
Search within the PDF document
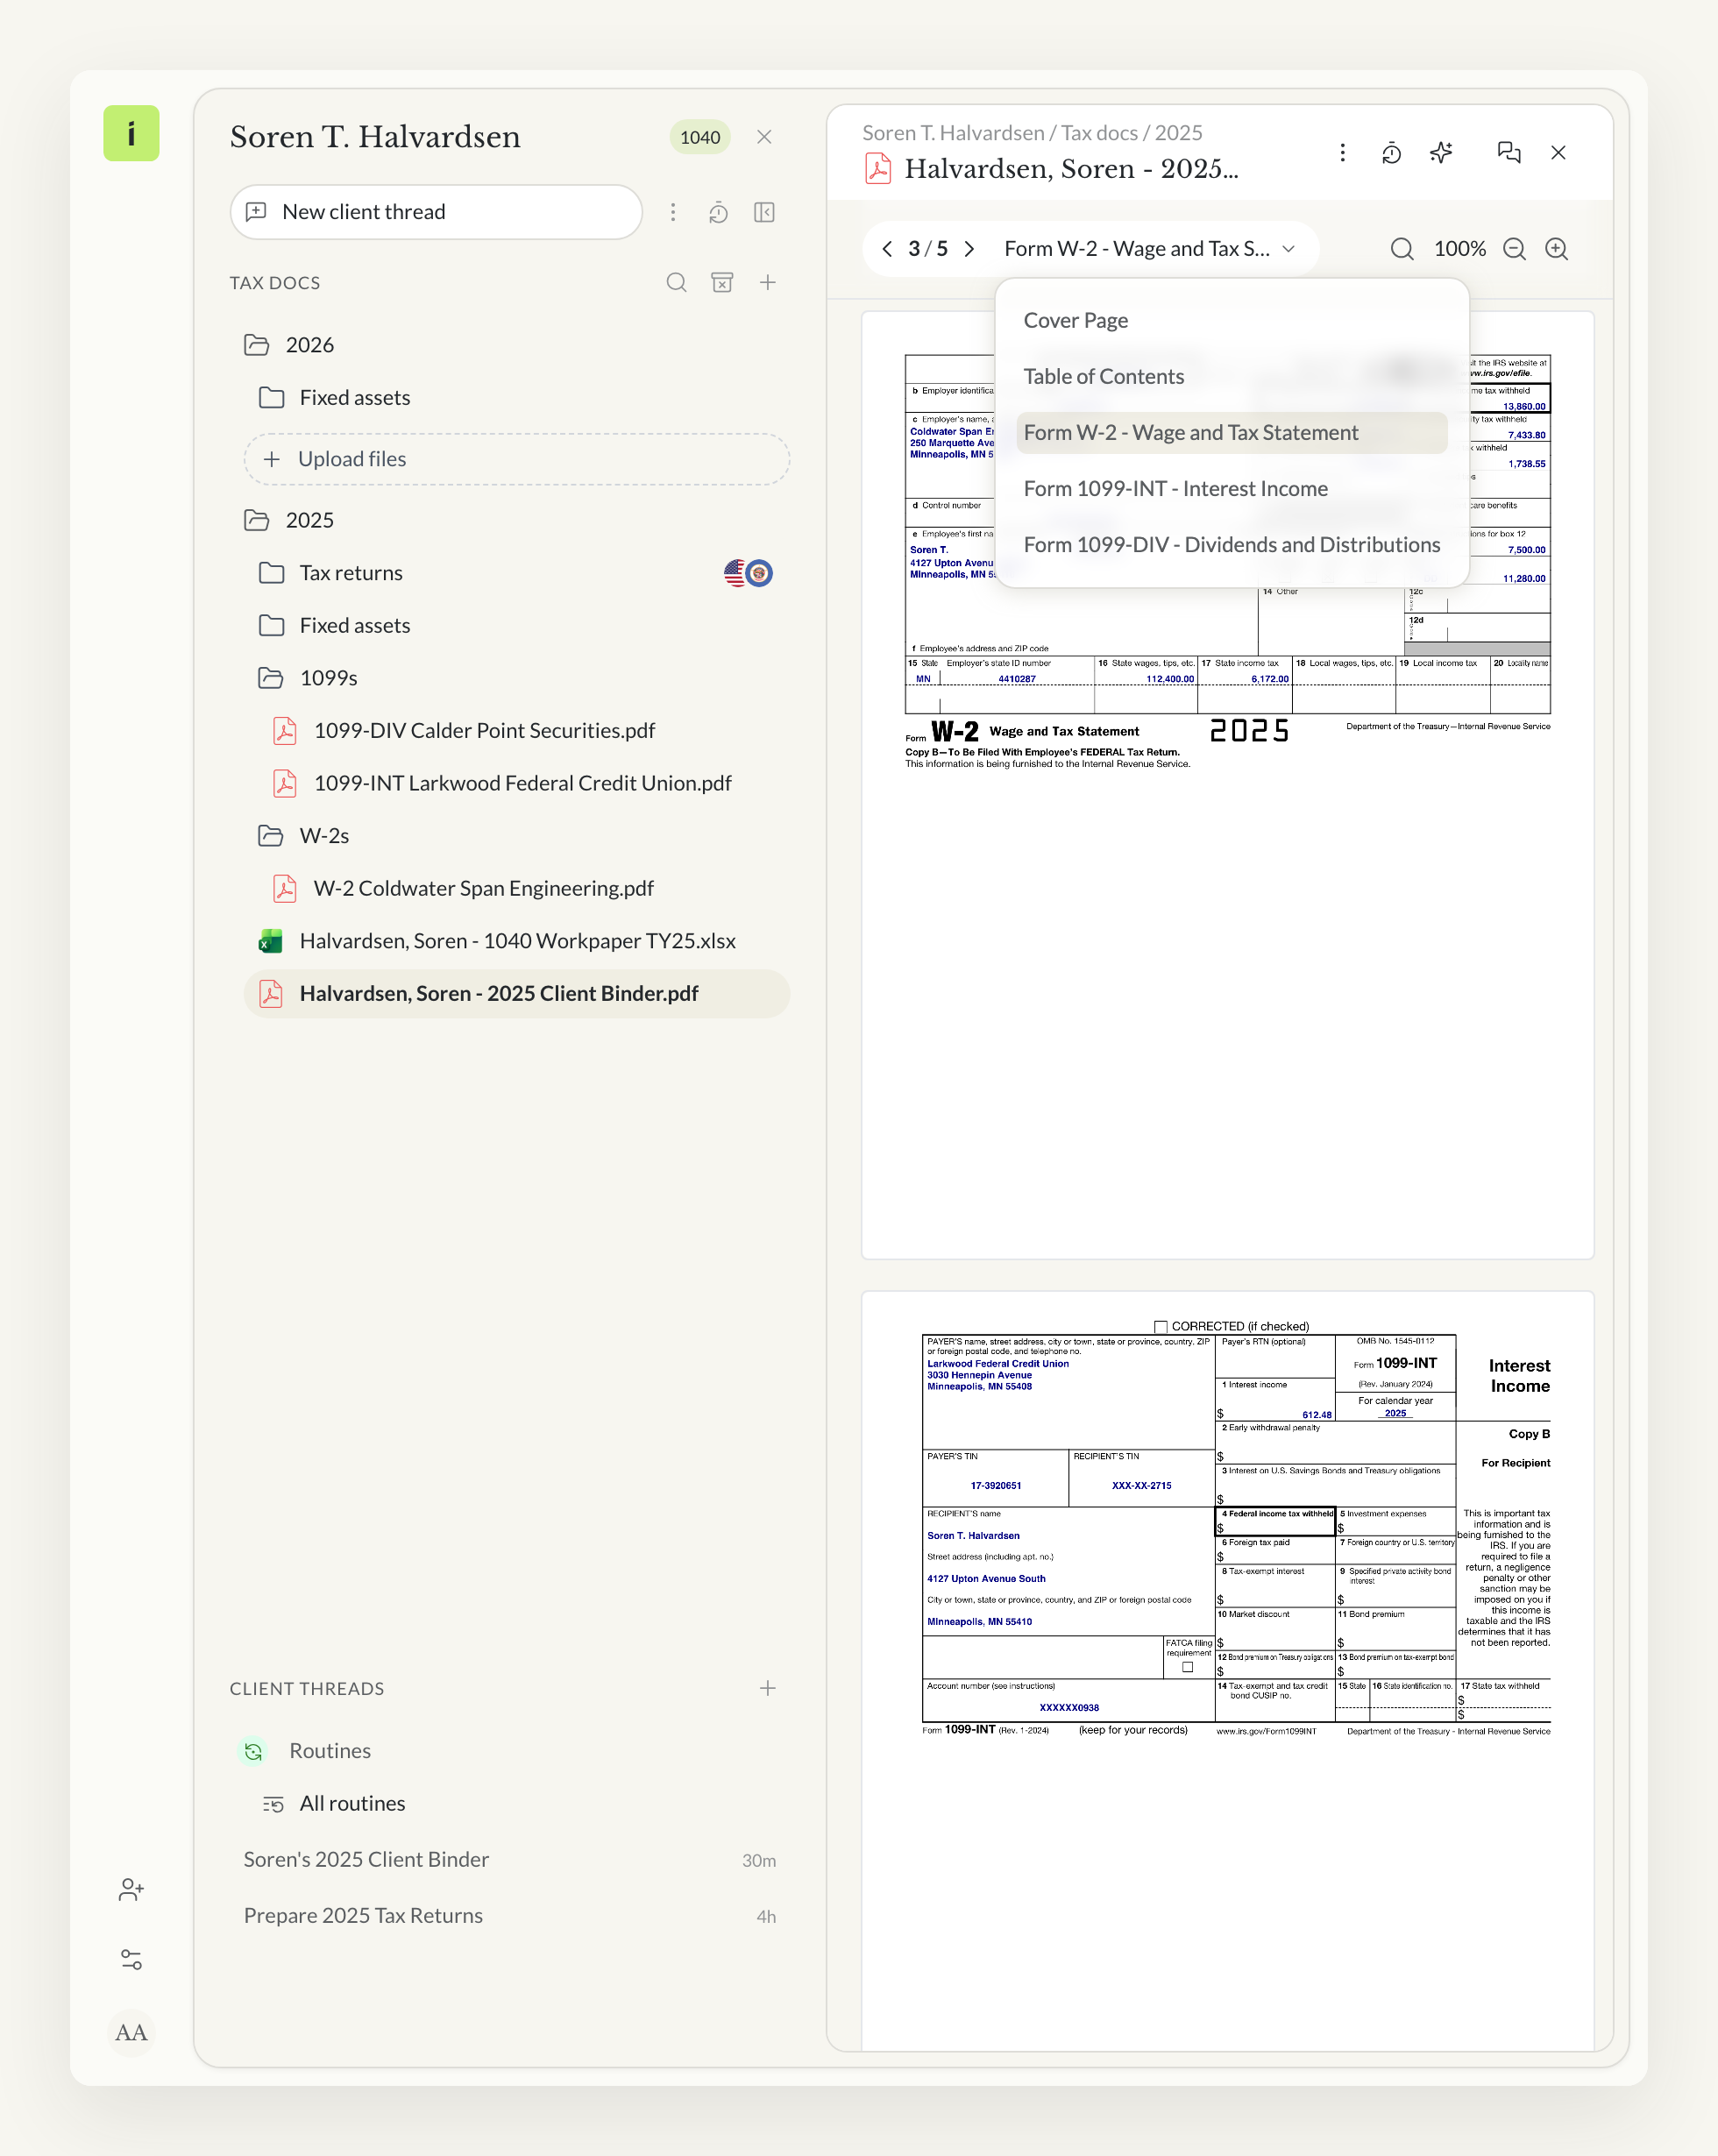coord(1402,249)
